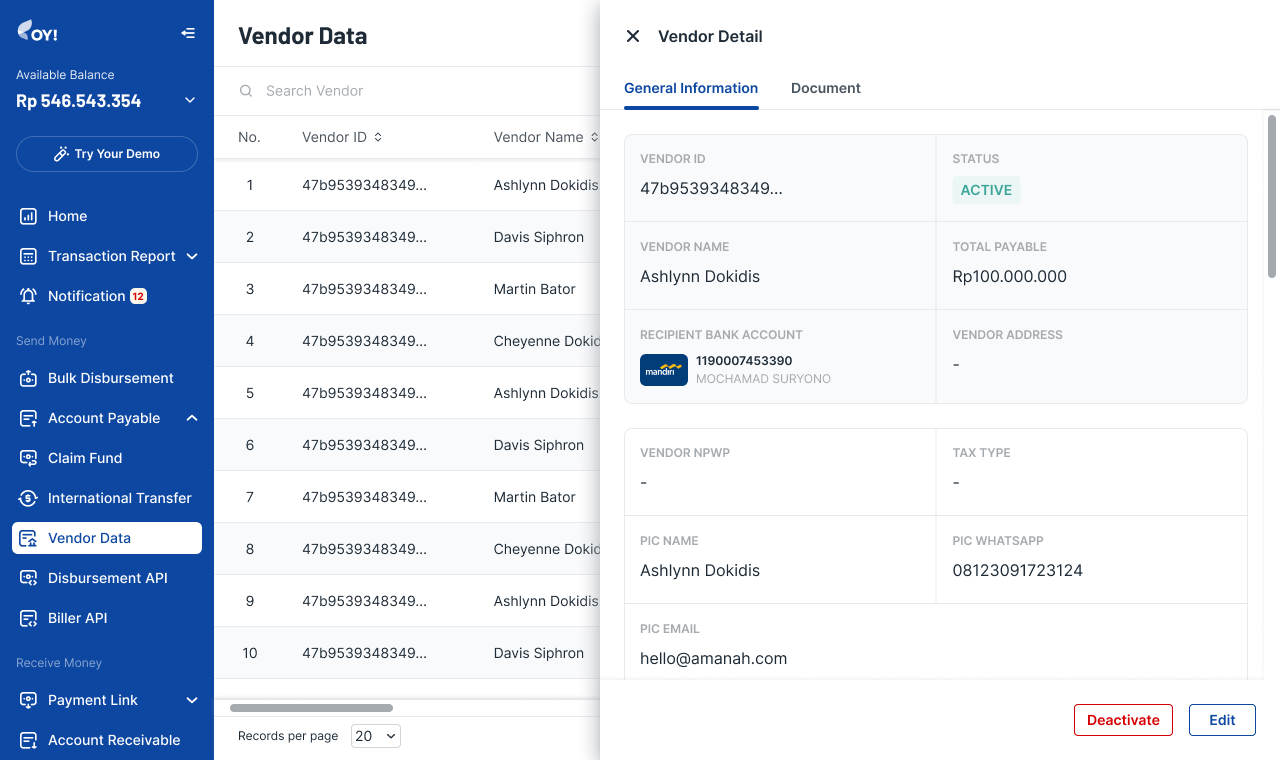Click the Claim Fund icon
The height and width of the screenshot is (760, 1280).
[29, 458]
